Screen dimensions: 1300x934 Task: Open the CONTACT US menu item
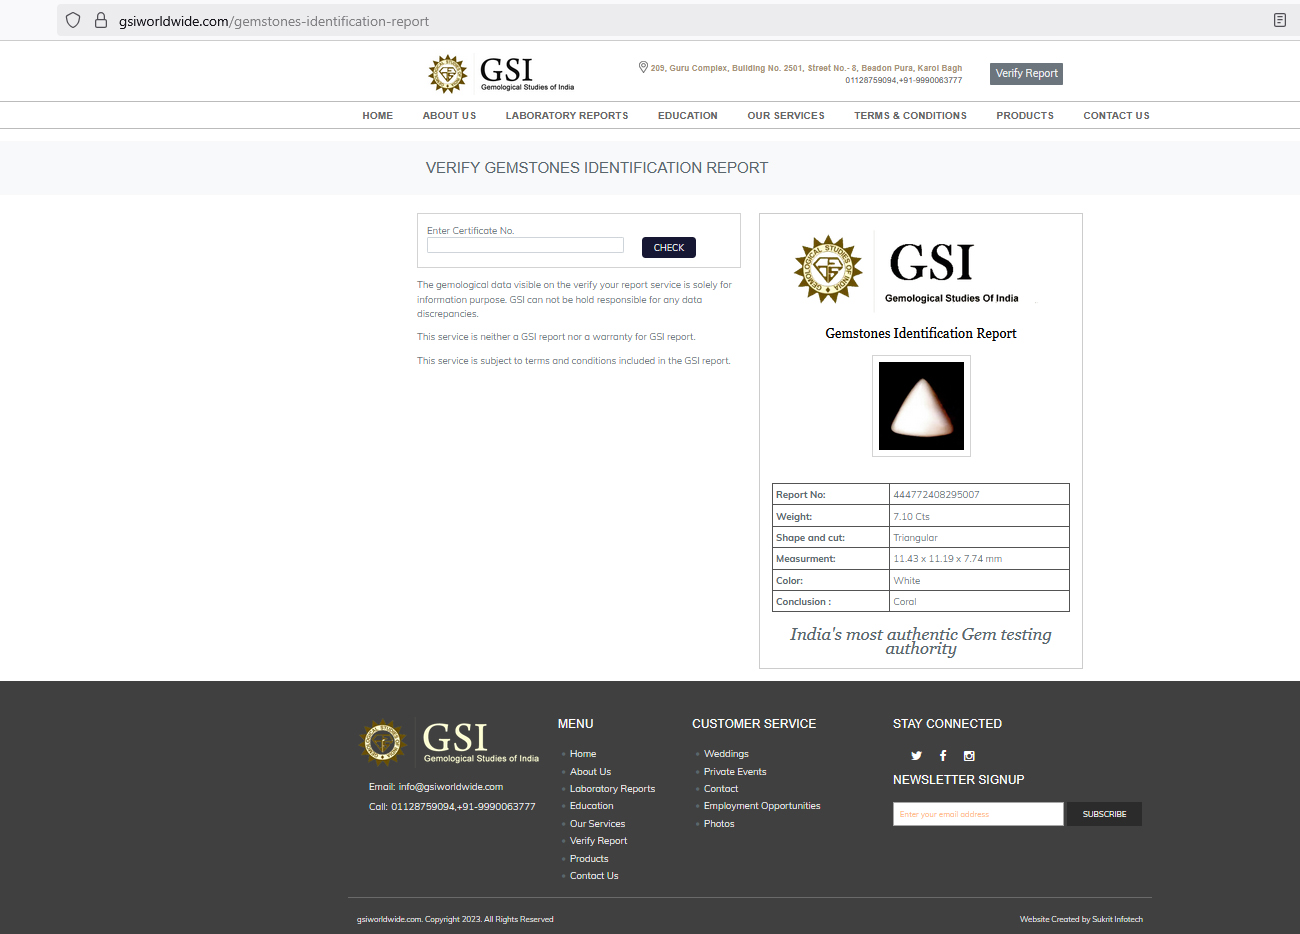click(x=1116, y=116)
